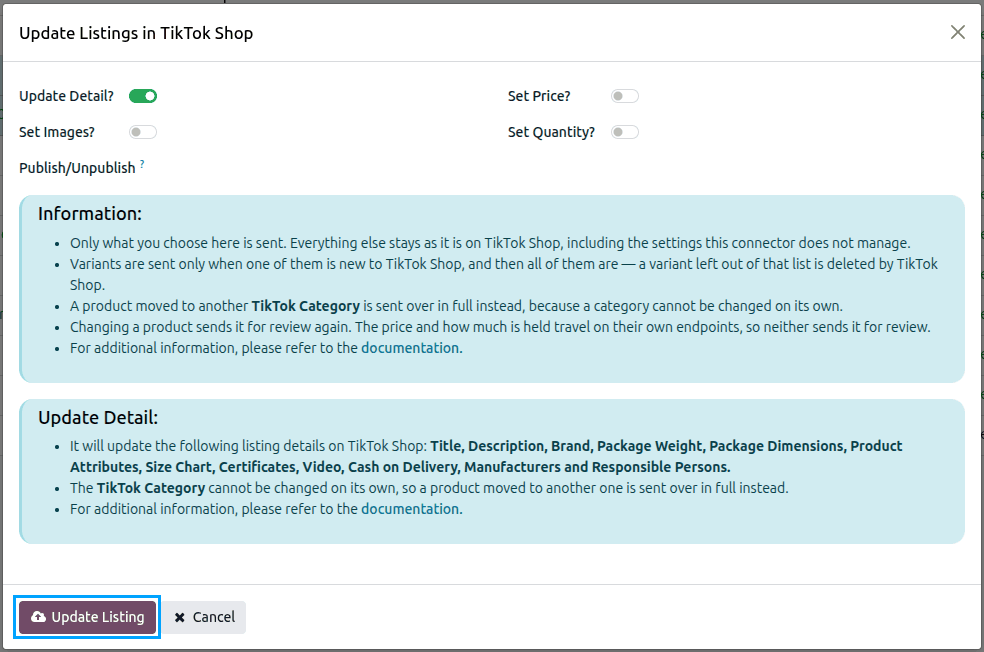Click the bold 'TikTok Category' text in Update Detail box

coord(151,488)
